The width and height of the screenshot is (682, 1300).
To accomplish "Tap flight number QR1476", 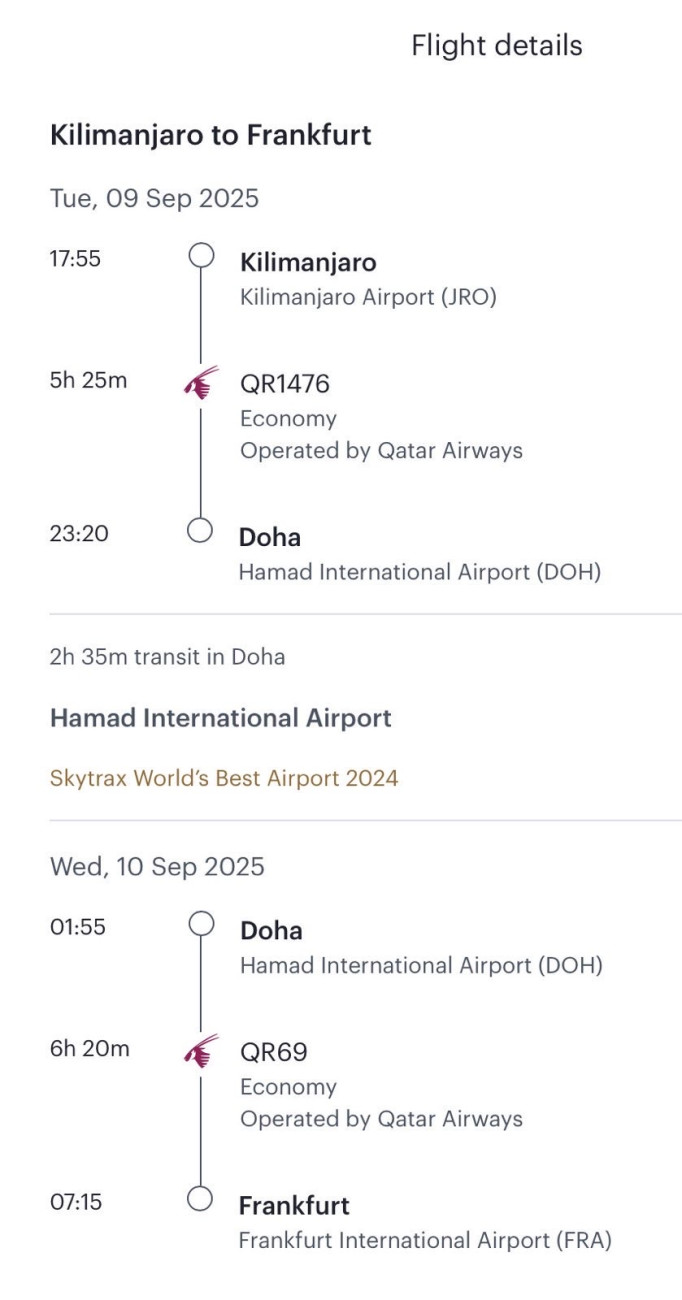I will point(285,384).
